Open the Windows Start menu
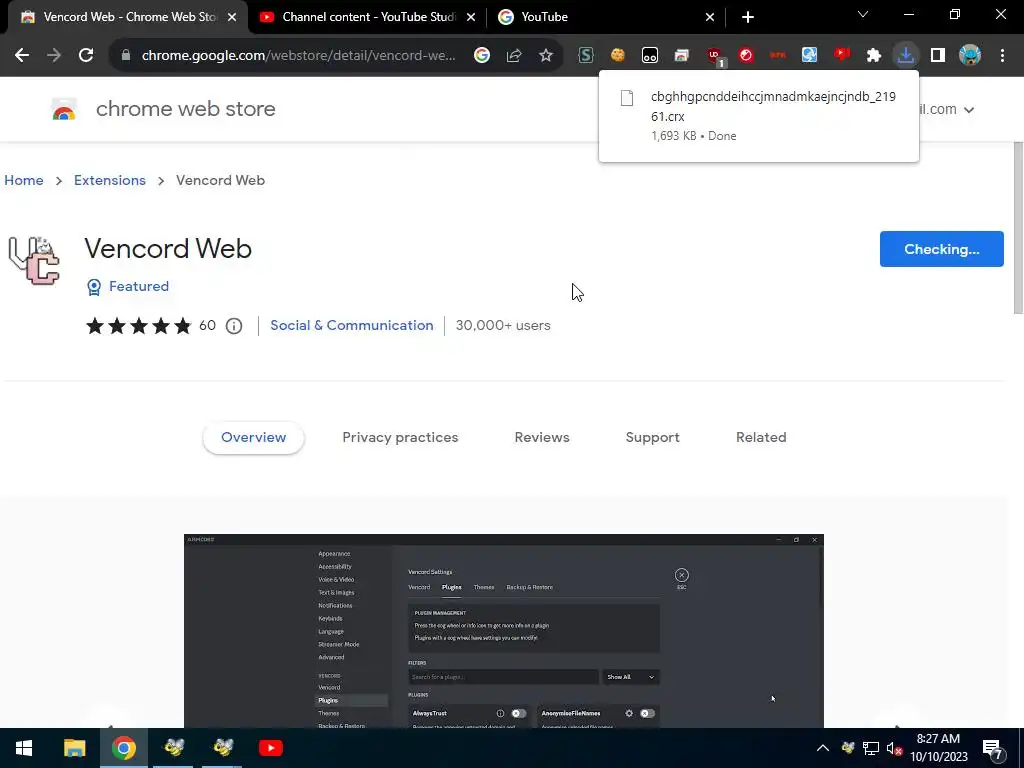The width and height of the screenshot is (1024, 768). click(x=24, y=748)
